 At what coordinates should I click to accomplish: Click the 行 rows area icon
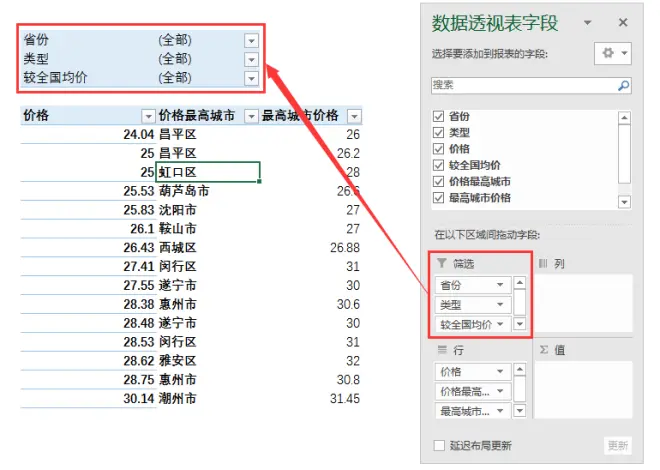pyautogui.click(x=442, y=350)
